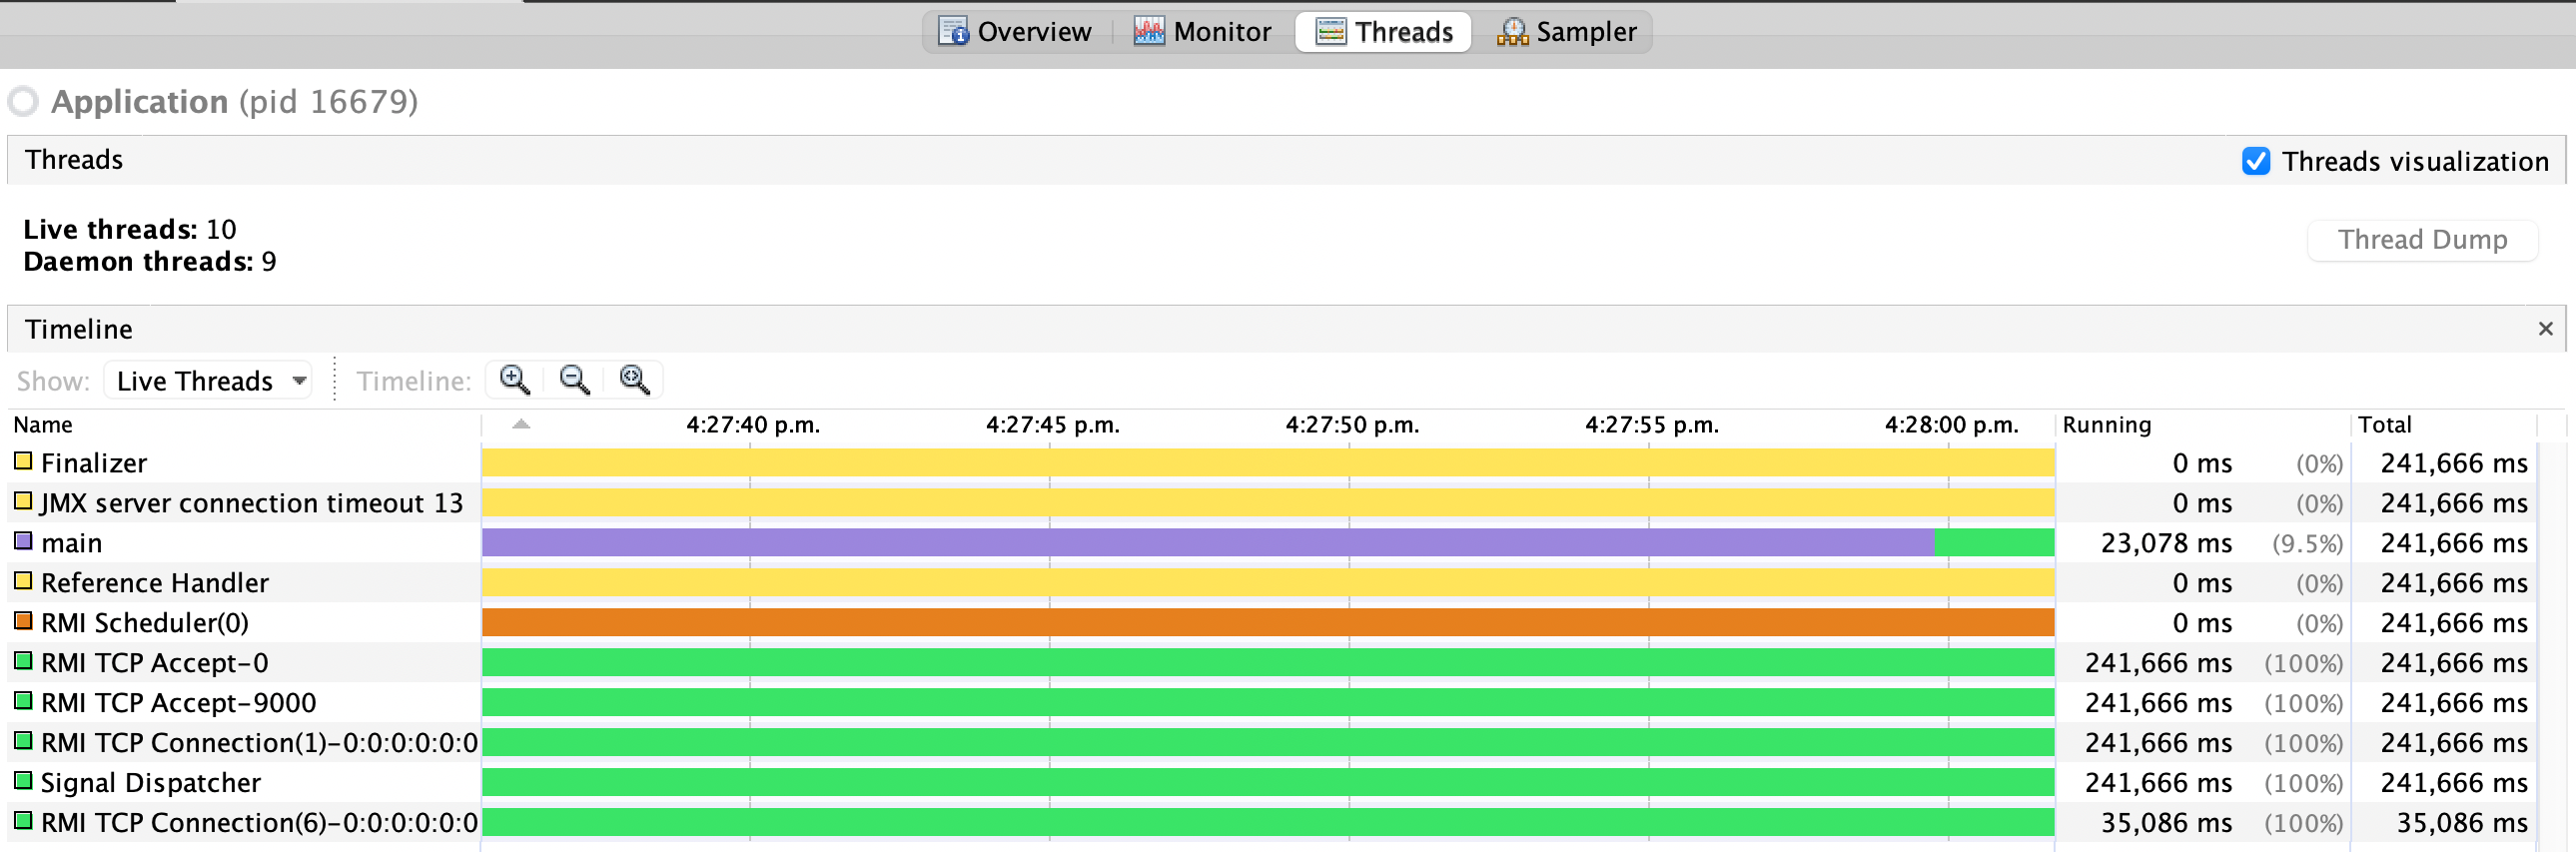Click the main thread purple state icon
The width and height of the screenshot is (2576, 852).
point(23,541)
